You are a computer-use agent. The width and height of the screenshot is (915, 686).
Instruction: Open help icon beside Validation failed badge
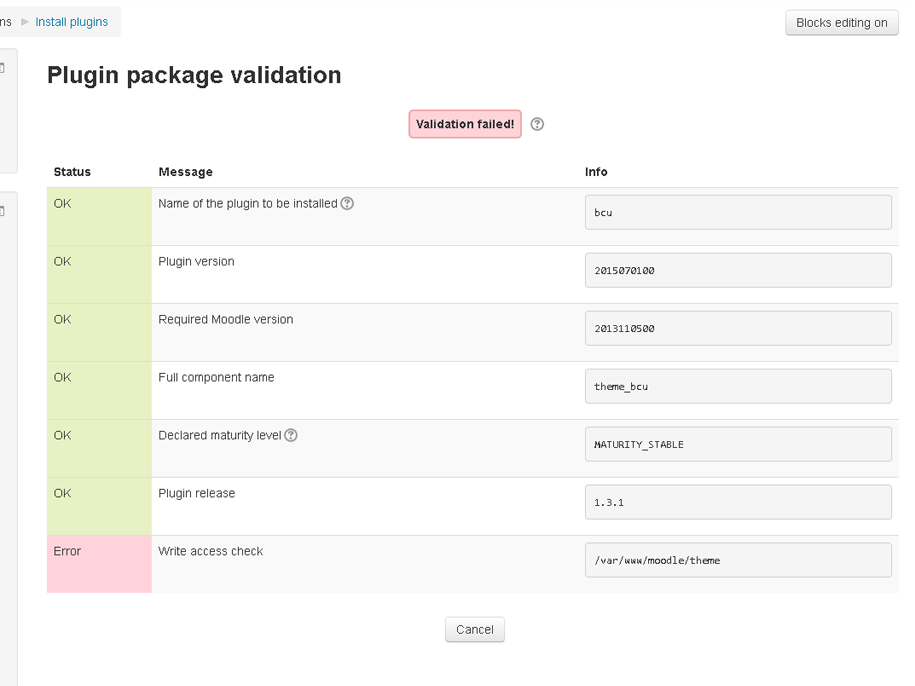537,124
